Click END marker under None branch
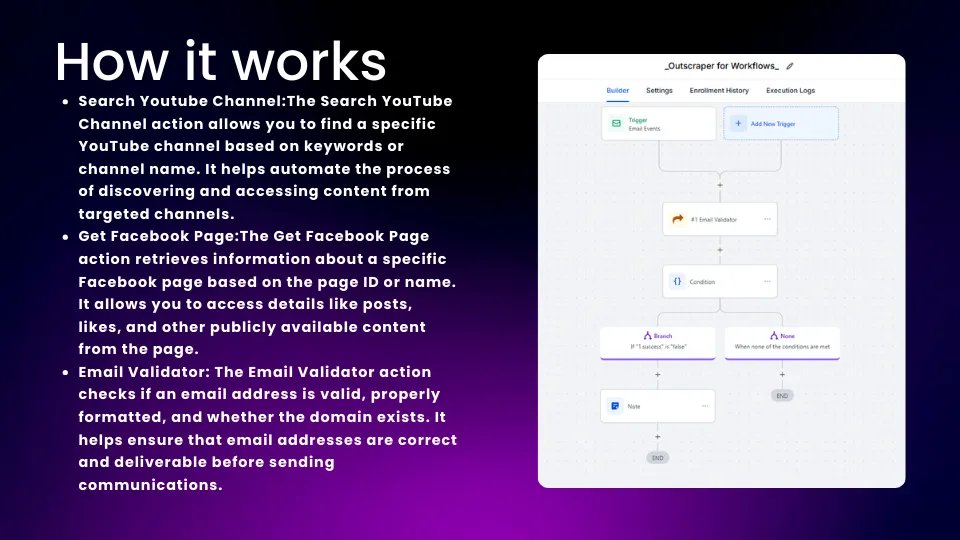Image resolution: width=960 pixels, height=540 pixels. click(x=782, y=396)
